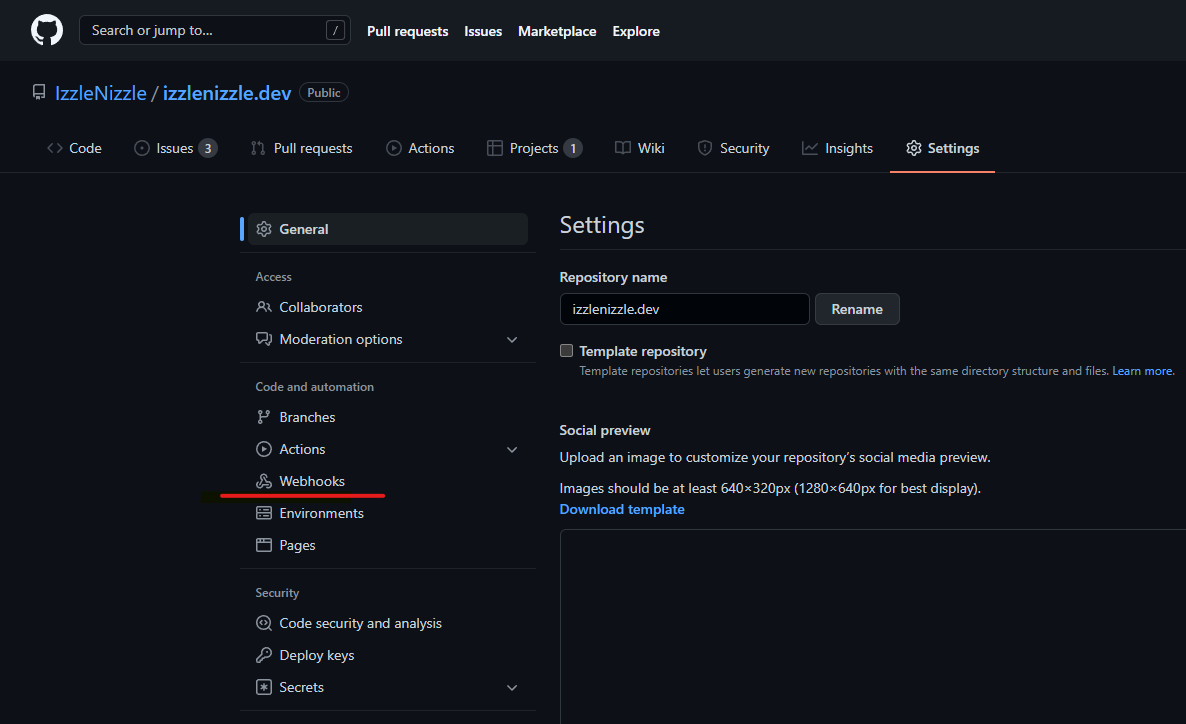Open Issues in the top navigation

point(483,31)
